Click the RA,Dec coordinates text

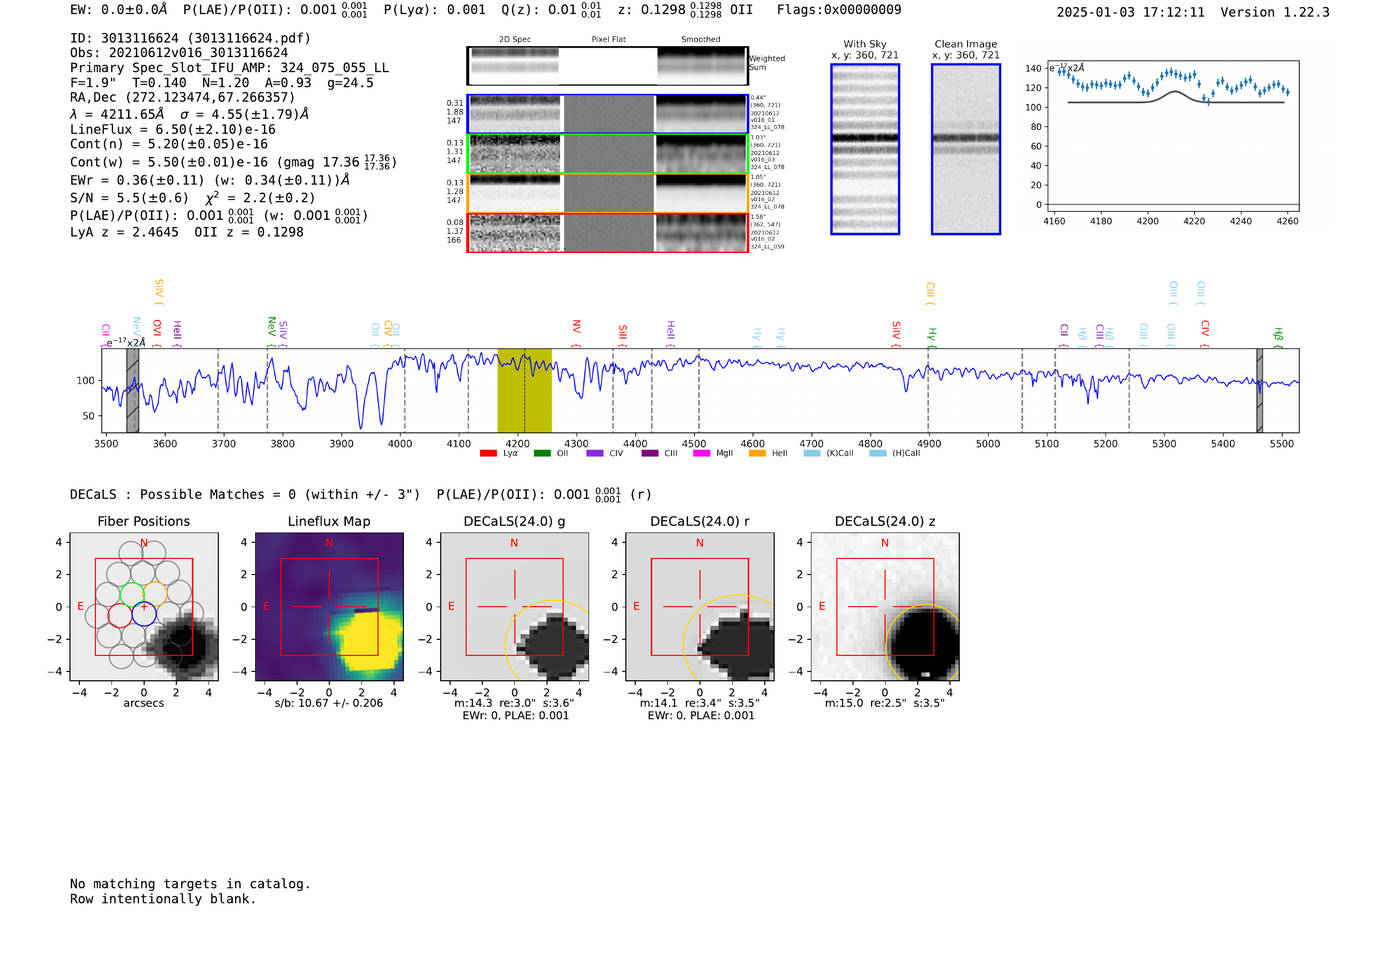(x=183, y=97)
